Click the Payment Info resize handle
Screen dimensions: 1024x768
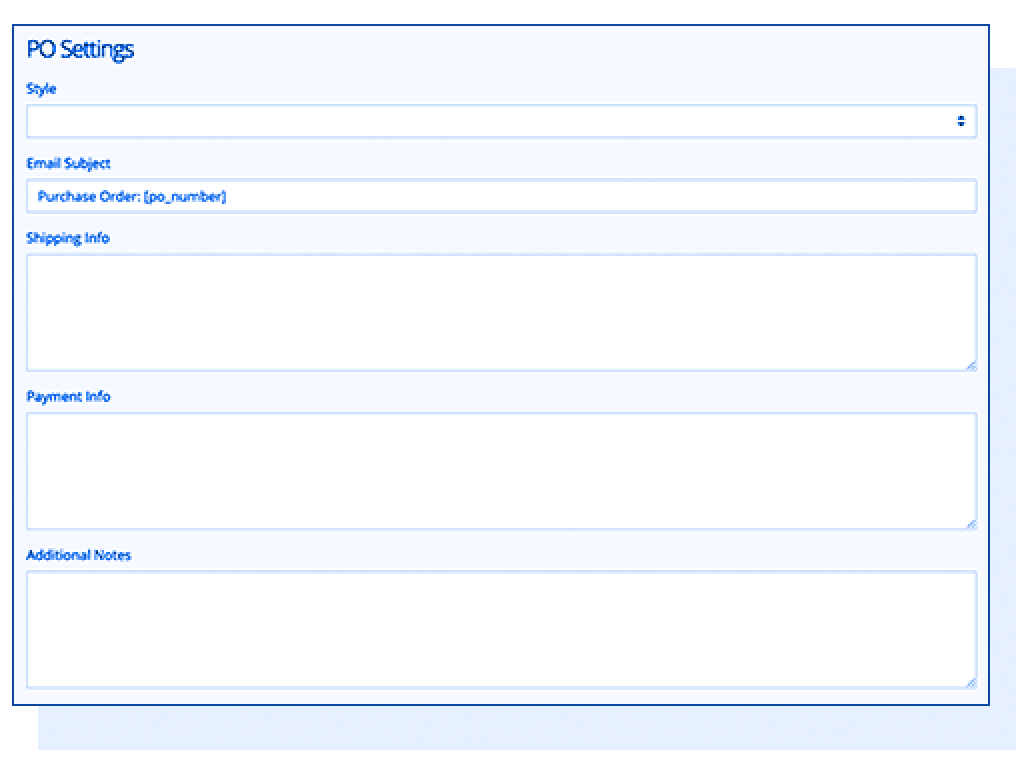click(971, 522)
